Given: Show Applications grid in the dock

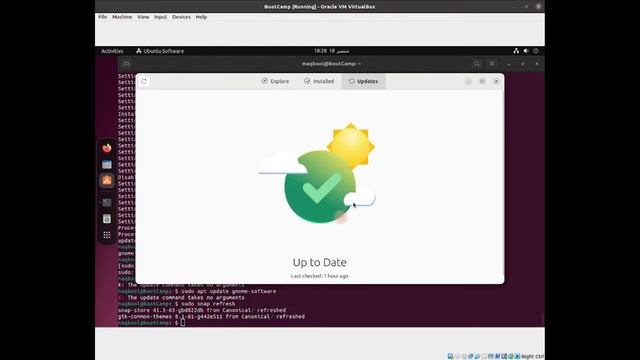Looking at the screenshot, I should pyautogui.click(x=107, y=235).
